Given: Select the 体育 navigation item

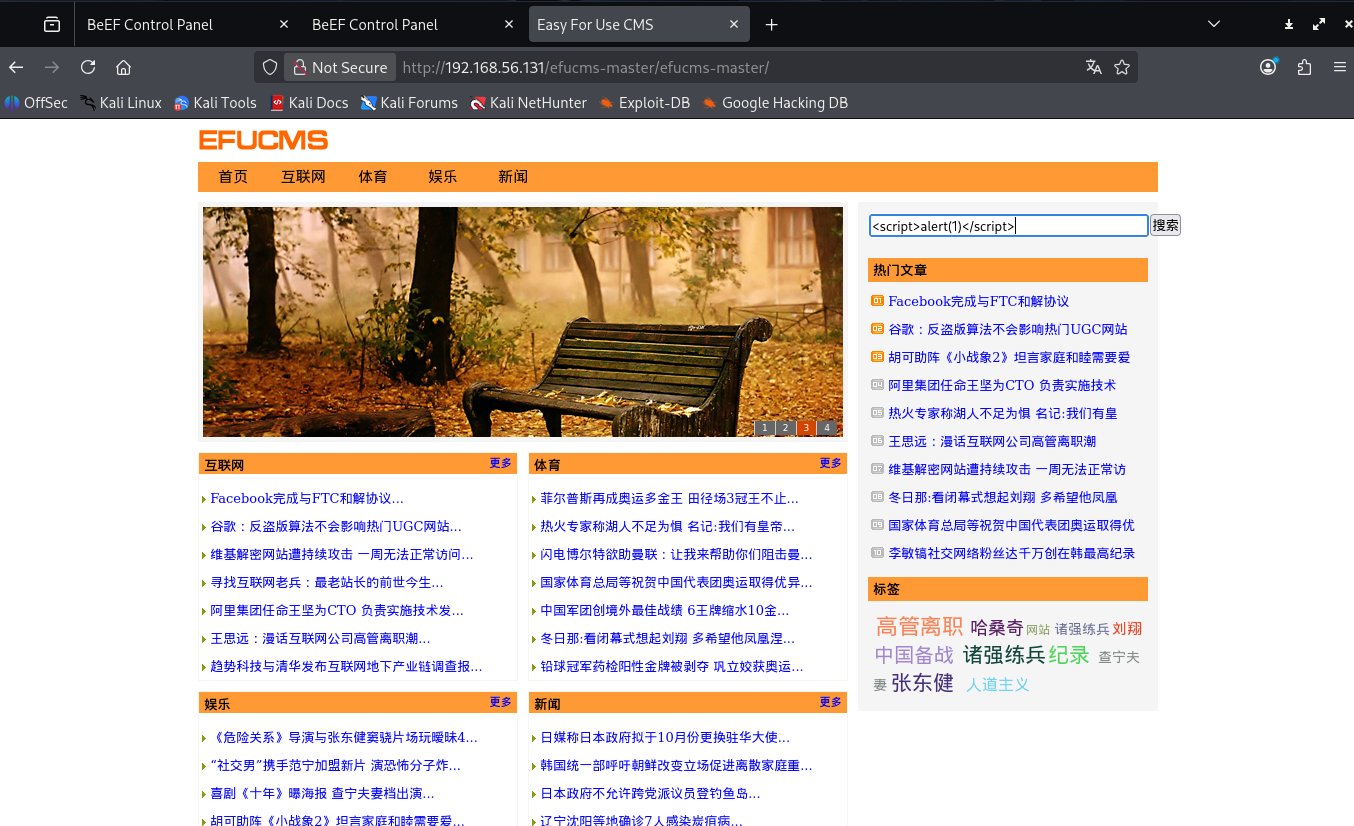Looking at the screenshot, I should (x=373, y=177).
